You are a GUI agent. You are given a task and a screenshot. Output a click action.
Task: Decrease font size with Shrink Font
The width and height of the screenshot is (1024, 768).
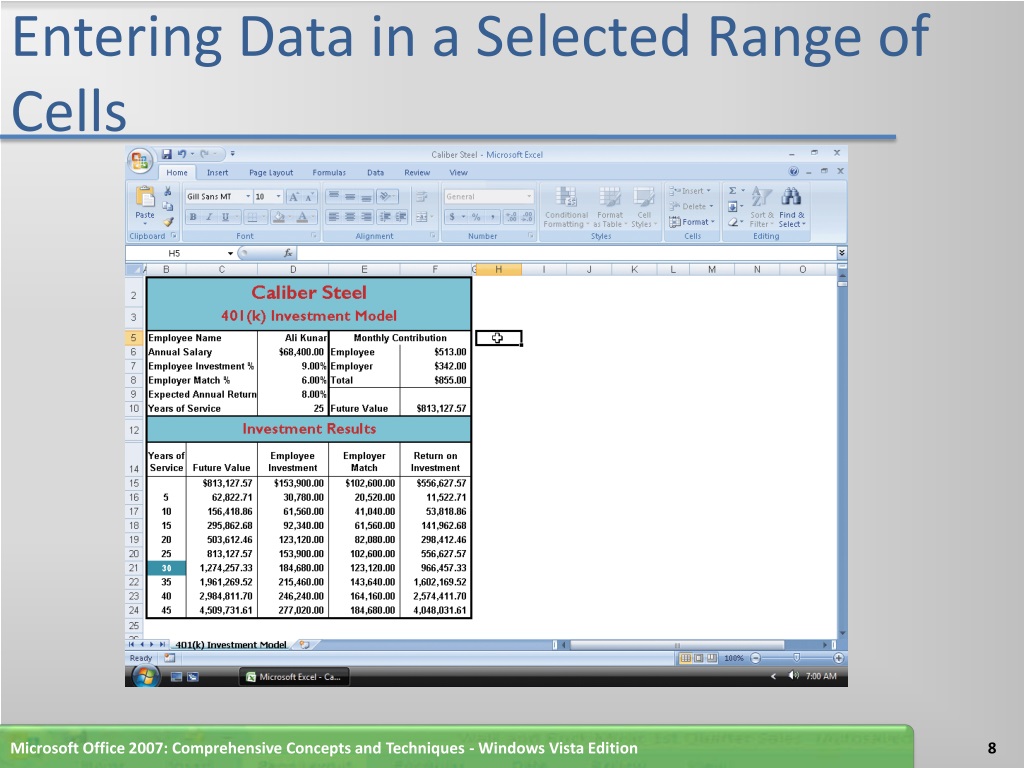pyautogui.click(x=309, y=197)
